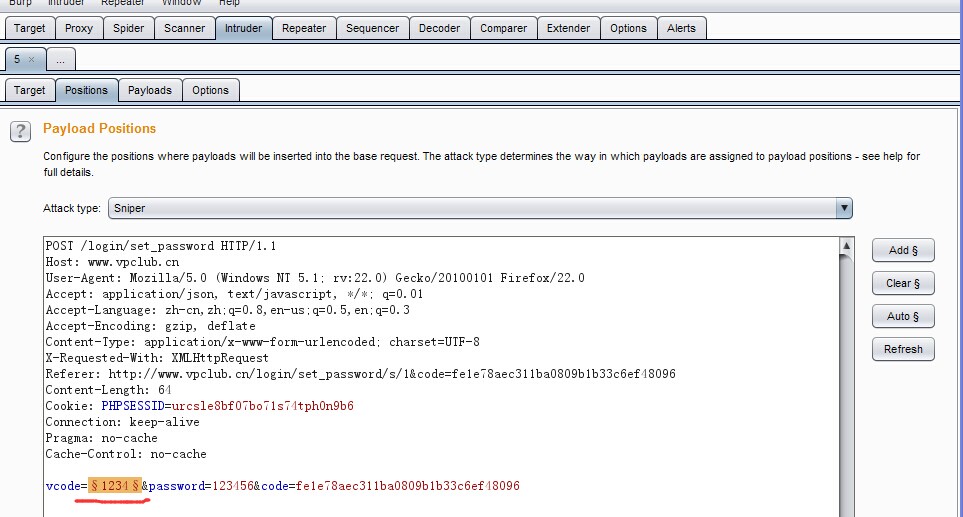Click the request editor scroll up arrow
The height and width of the screenshot is (517, 963).
coord(846,246)
